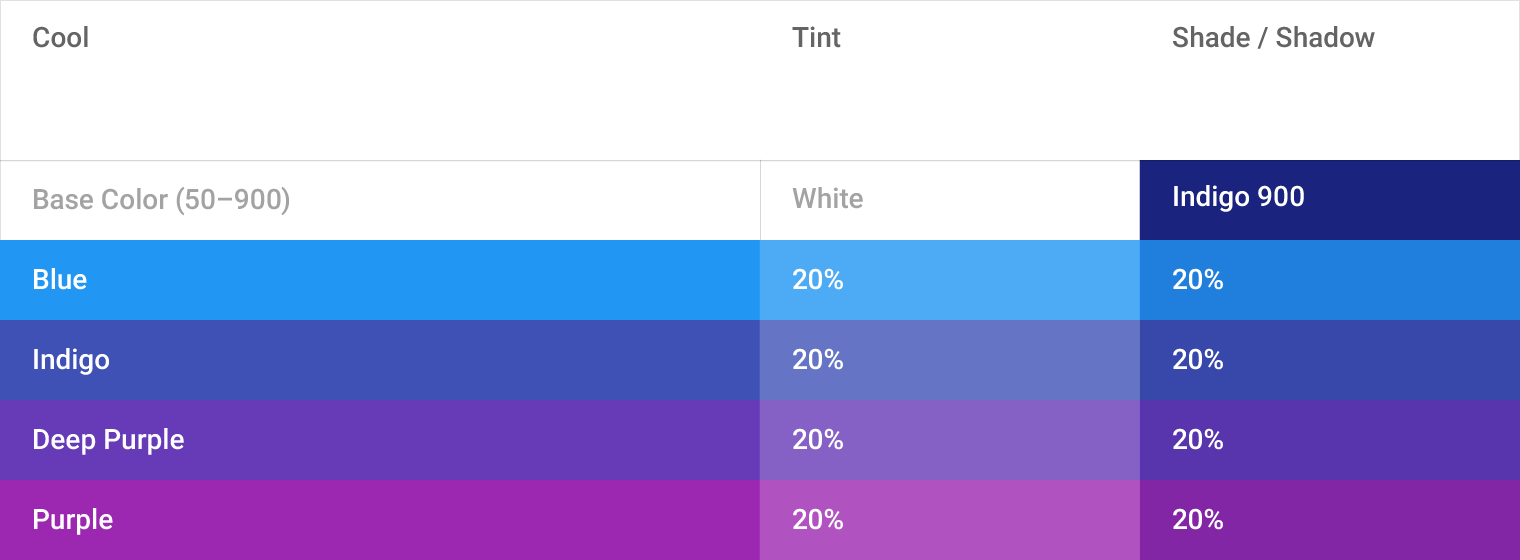
Task: Choose the Purple 20% shade swatch
Action: (1330, 520)
